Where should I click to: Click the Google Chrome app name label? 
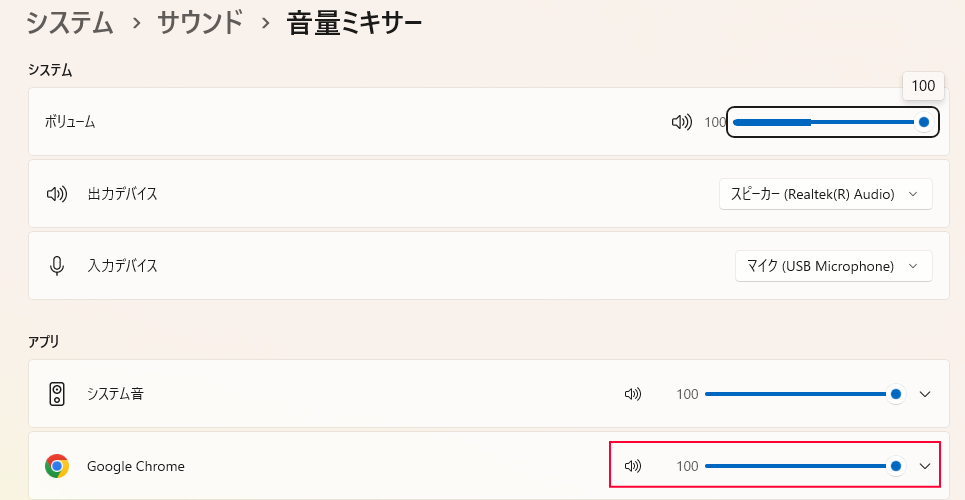point(136,466)
